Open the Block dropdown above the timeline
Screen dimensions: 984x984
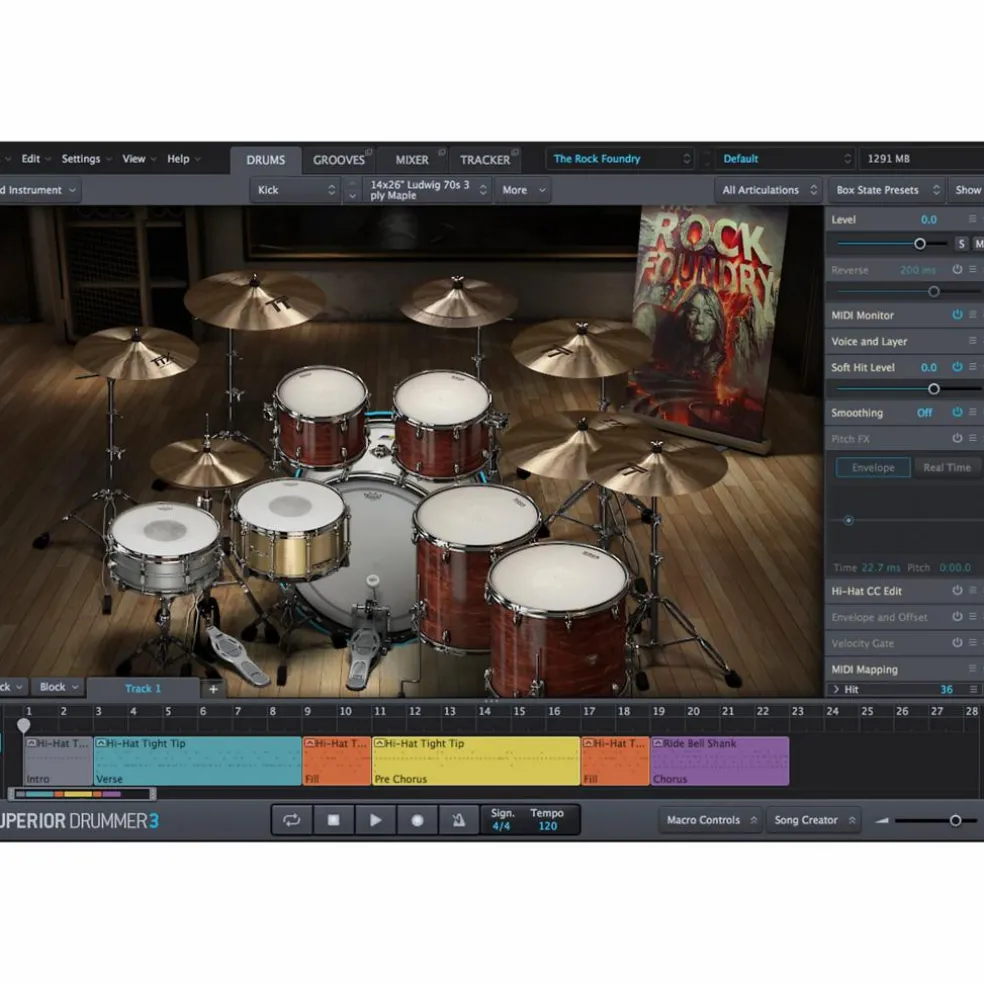pos(59,687)
